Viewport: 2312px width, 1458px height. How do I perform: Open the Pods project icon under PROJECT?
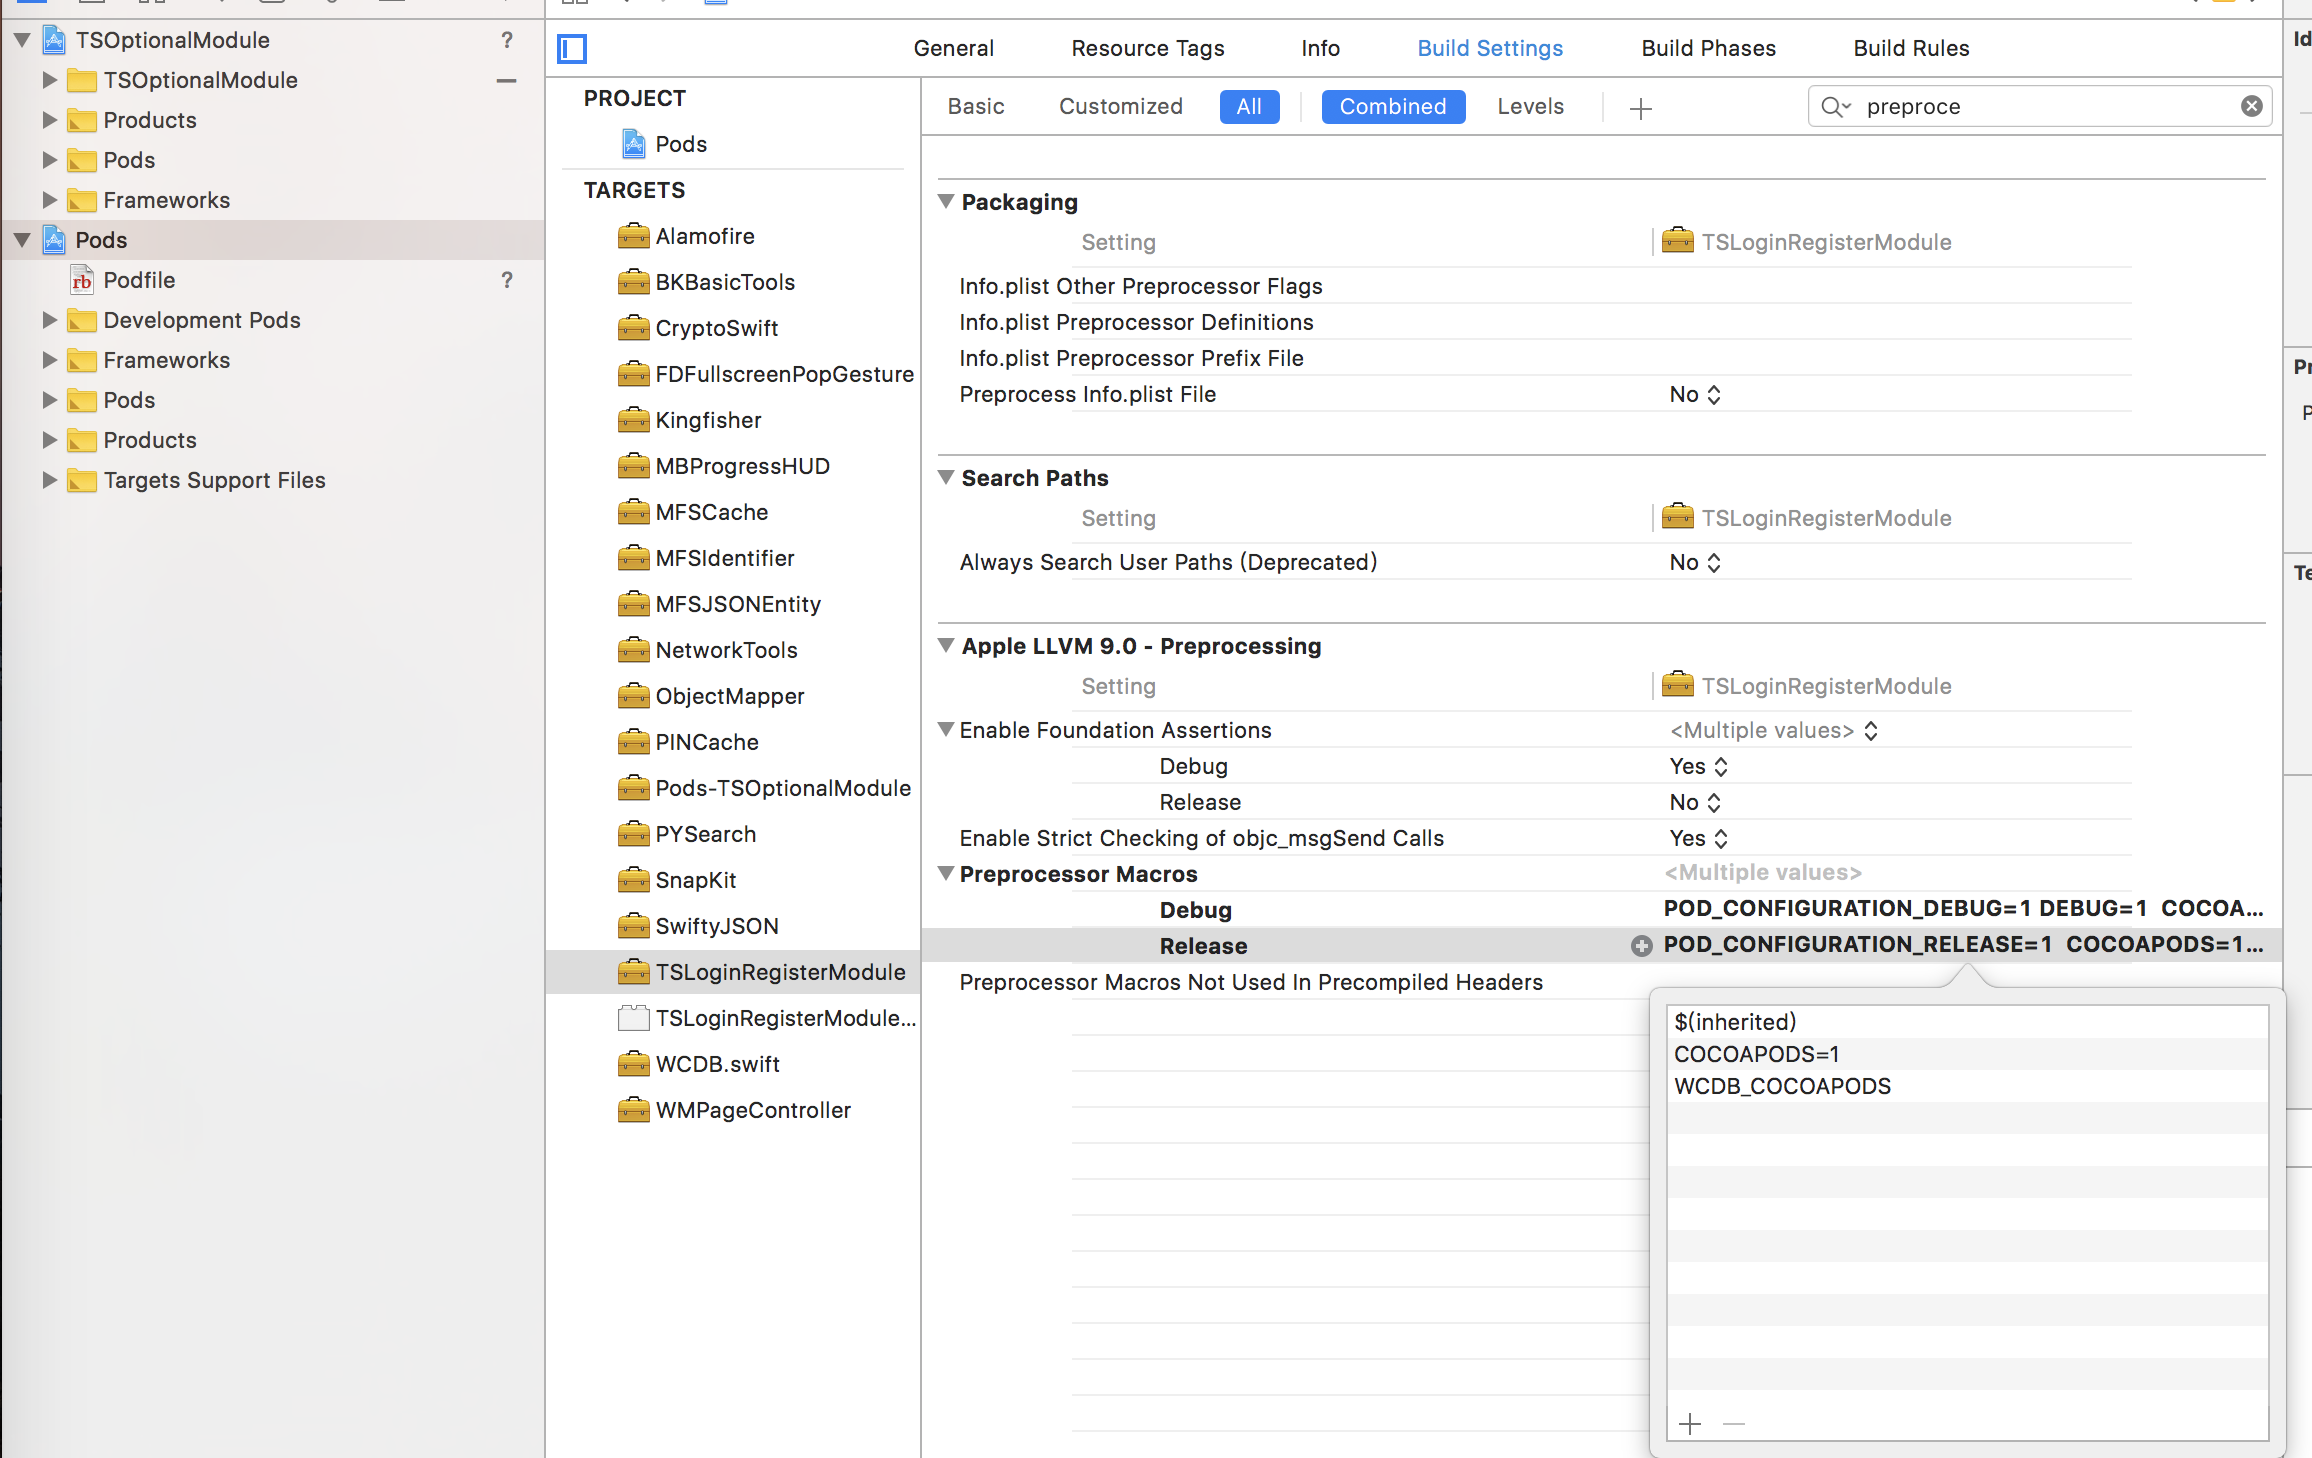coord(633,143)
